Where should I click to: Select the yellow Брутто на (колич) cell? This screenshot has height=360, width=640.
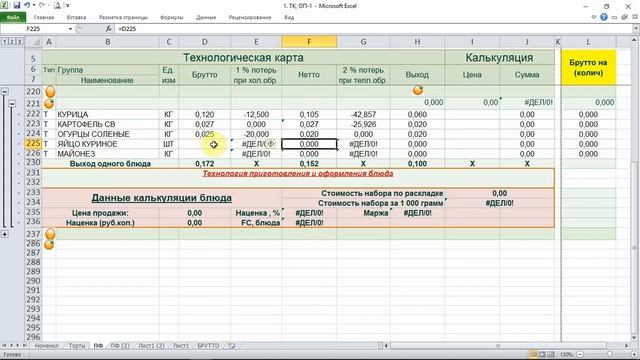pos(588,68)
